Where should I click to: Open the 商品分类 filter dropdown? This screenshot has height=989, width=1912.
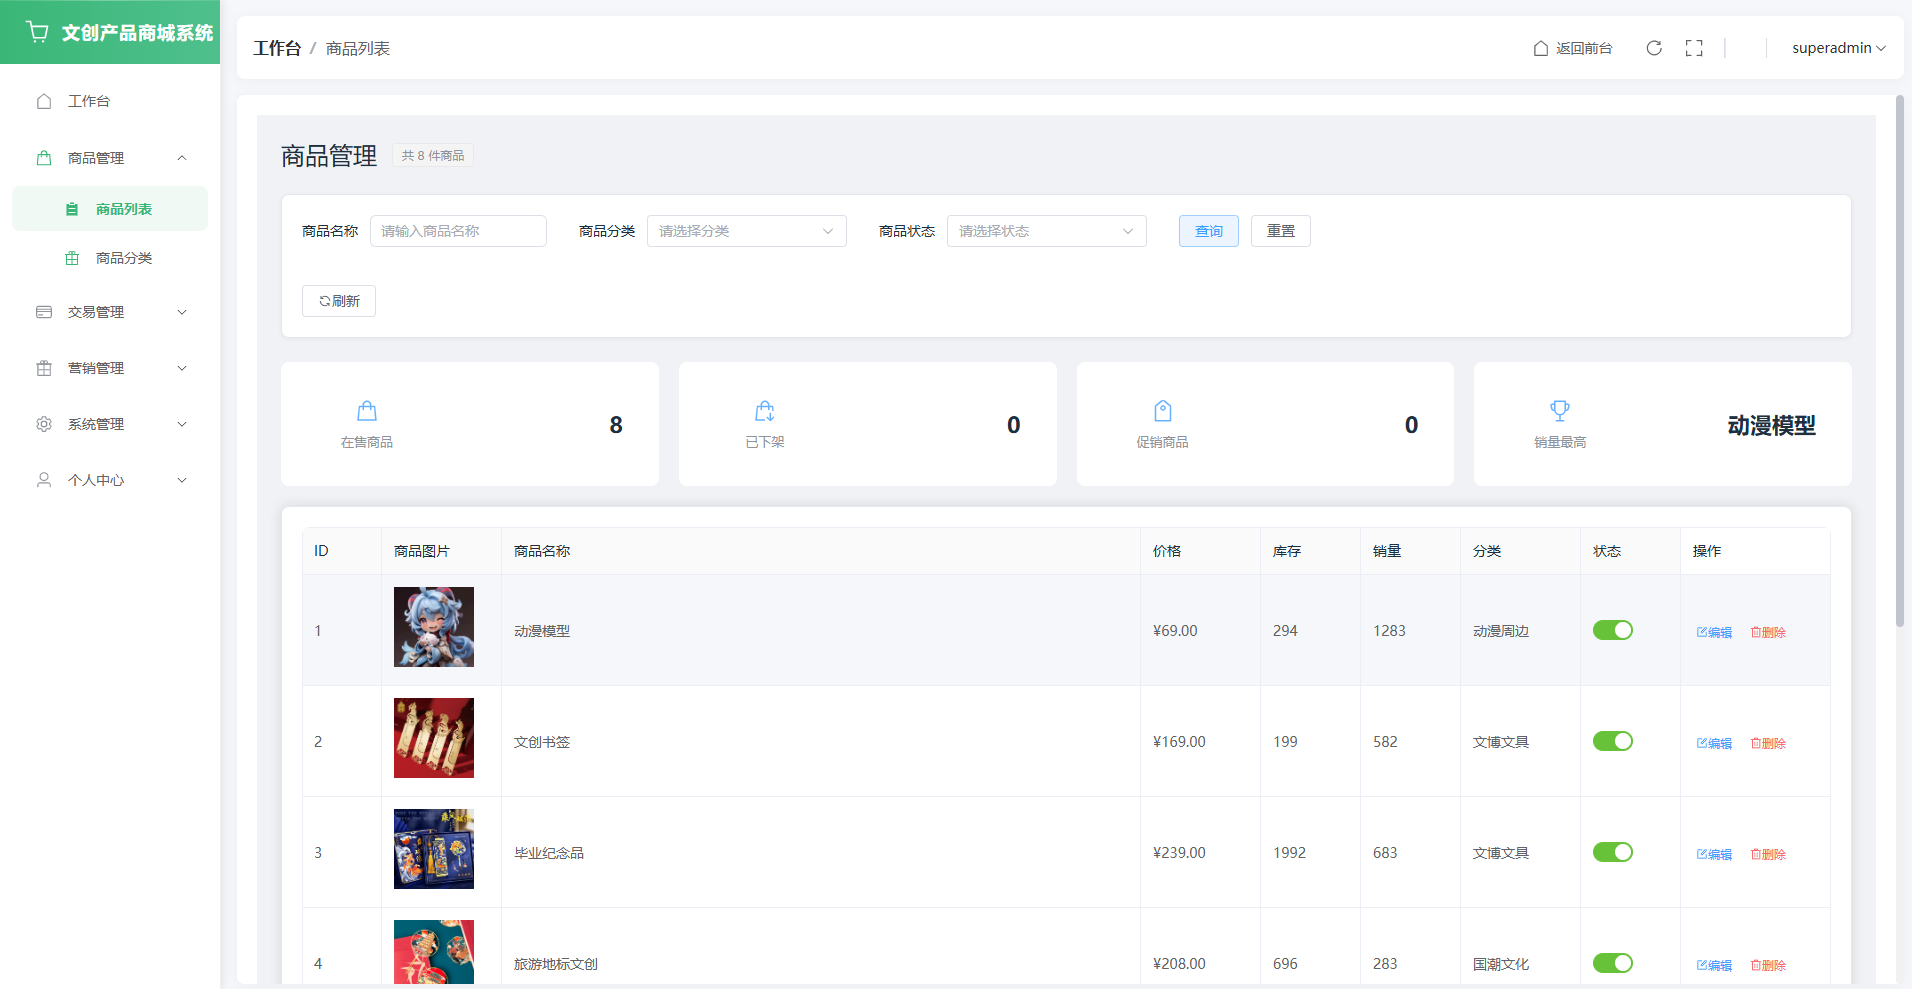(746, 231)
